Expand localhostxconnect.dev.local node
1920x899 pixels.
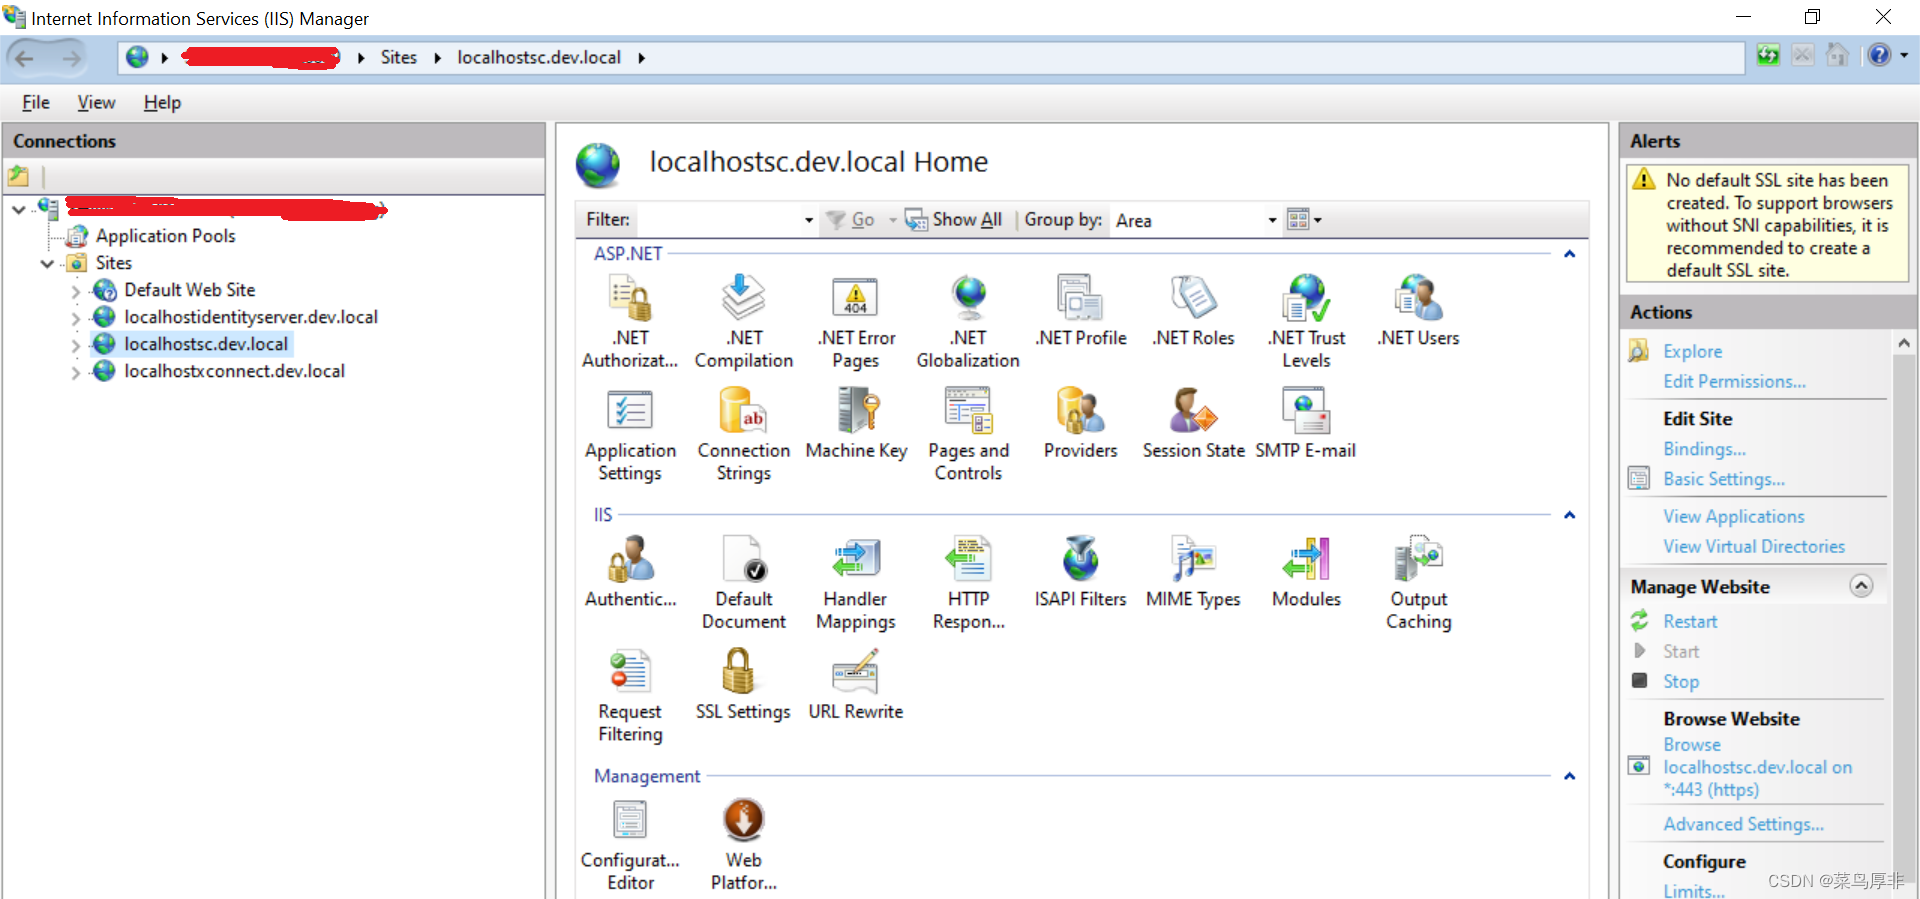(76, 373)
